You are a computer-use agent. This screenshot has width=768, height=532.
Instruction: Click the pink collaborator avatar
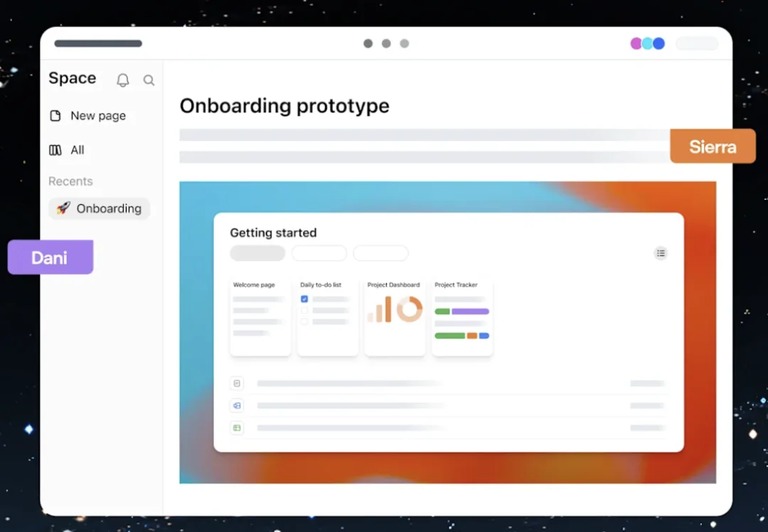[x=636, y=44]
